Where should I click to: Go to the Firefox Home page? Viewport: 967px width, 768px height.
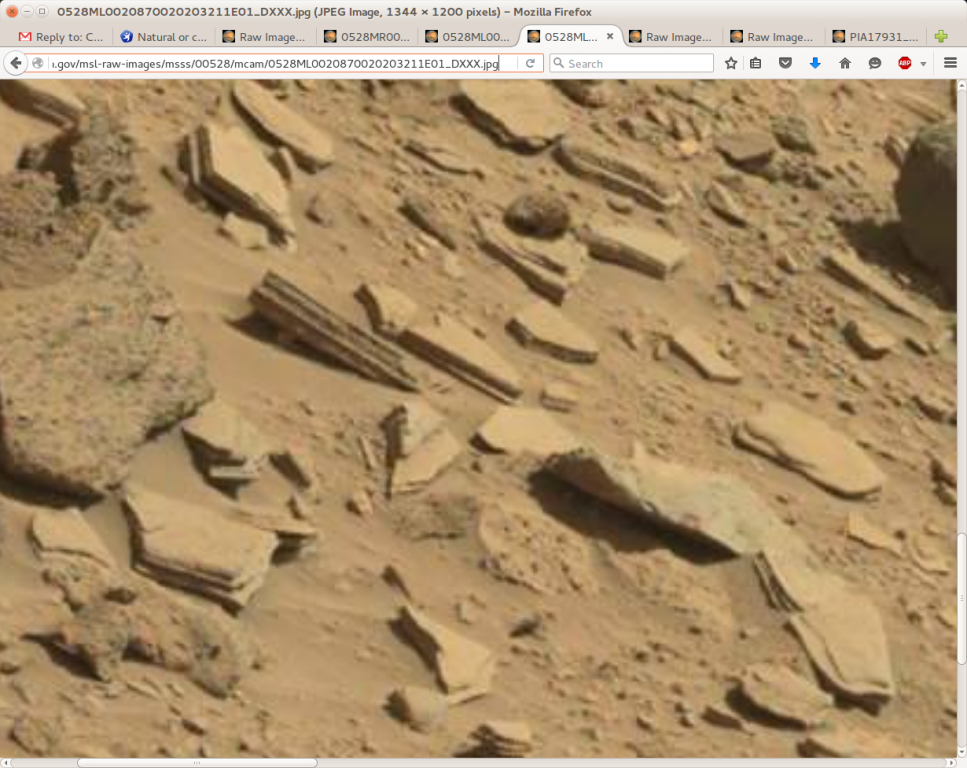coord(845,63)
